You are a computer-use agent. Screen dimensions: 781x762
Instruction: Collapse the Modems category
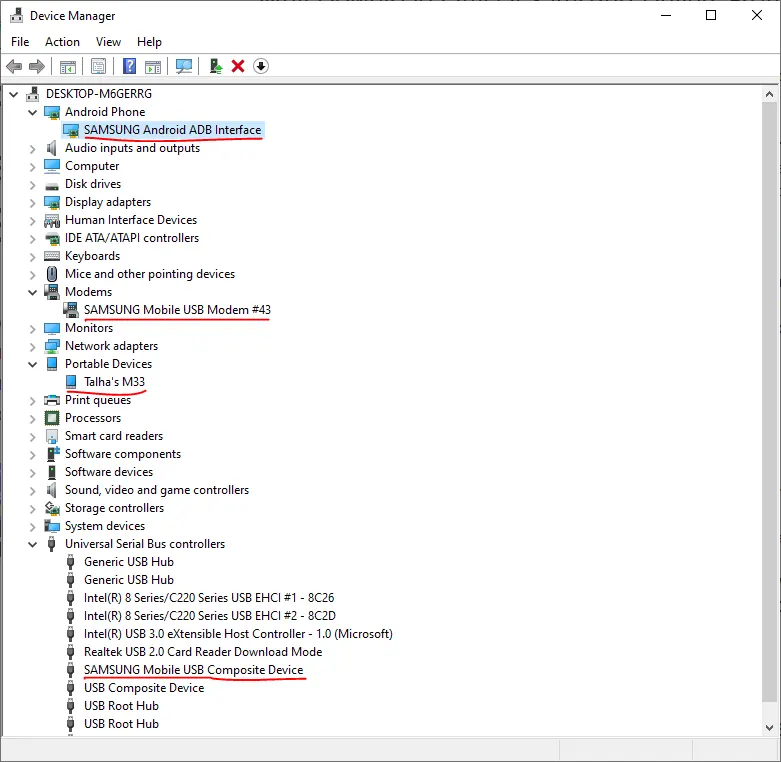click(x=32, y=292)
